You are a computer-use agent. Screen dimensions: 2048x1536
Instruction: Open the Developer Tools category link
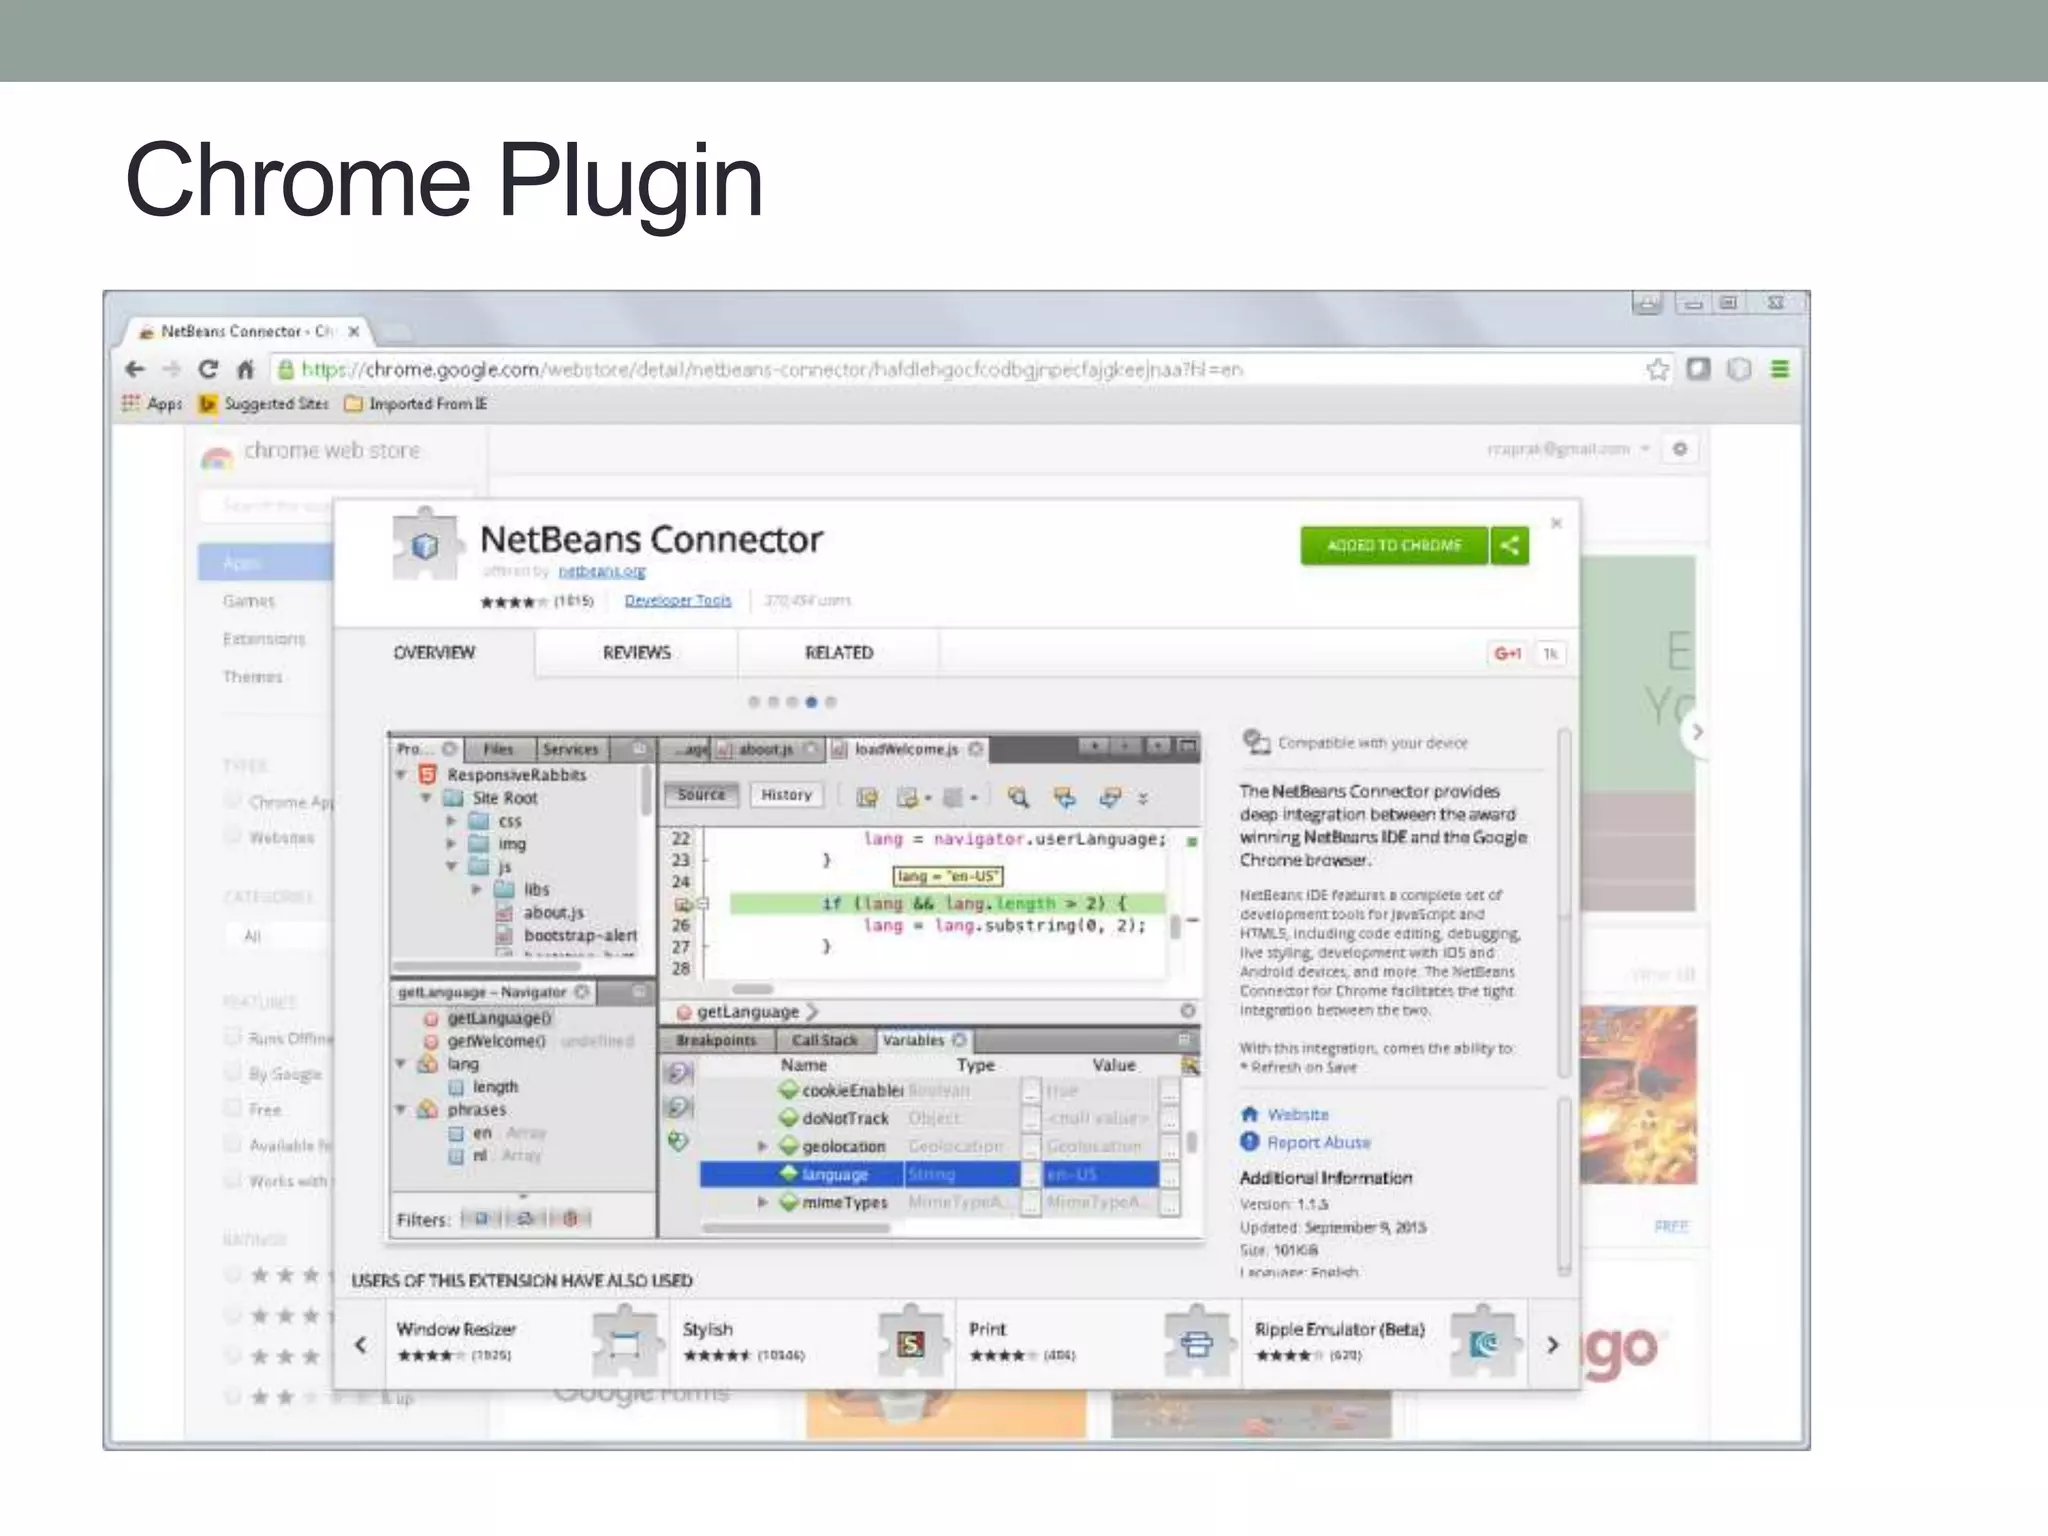point(678,600)
